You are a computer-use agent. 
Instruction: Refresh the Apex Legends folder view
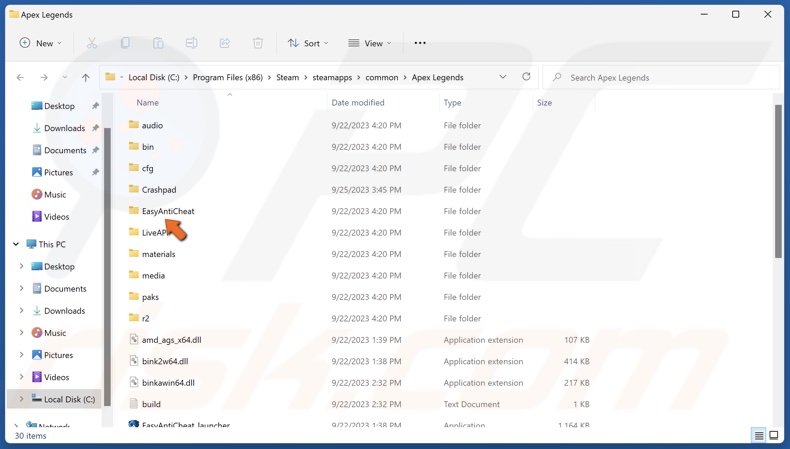click(526, 77)
